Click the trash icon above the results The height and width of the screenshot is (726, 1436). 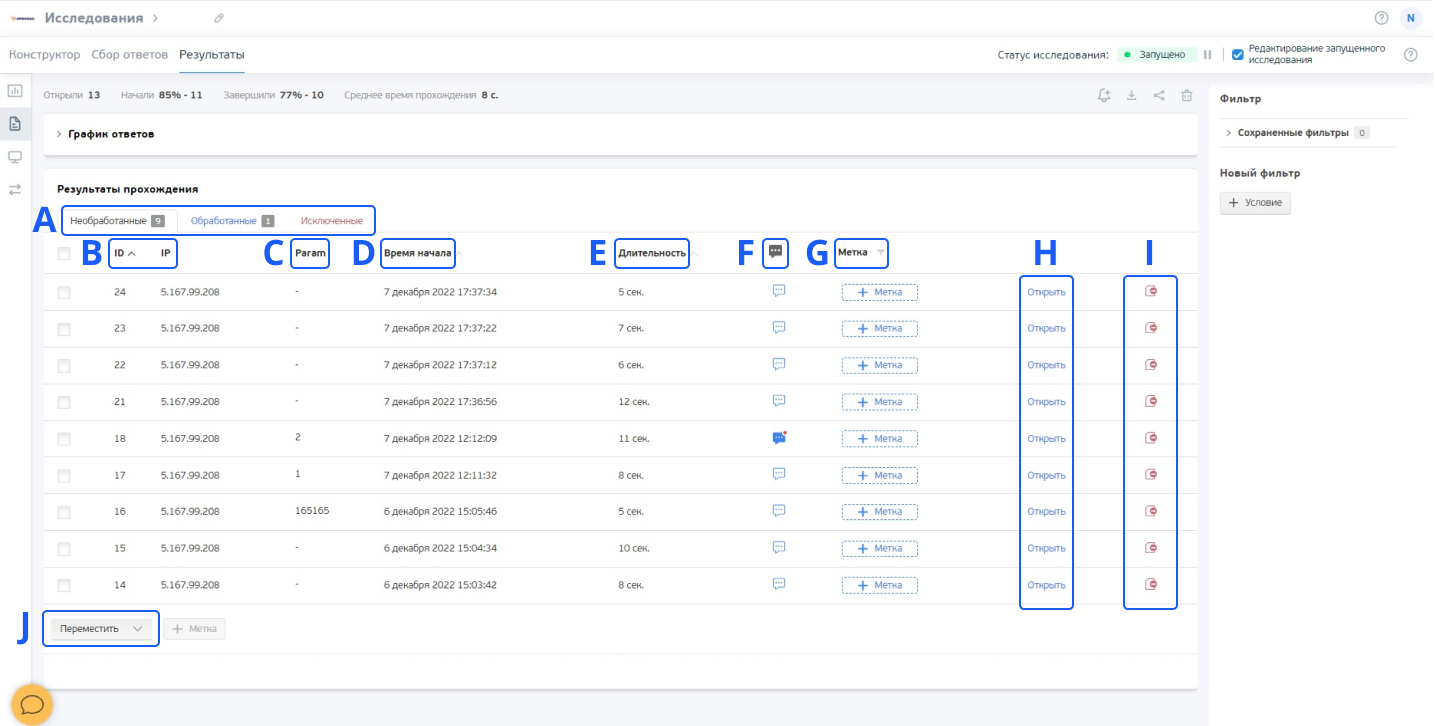pos(1186,96)
